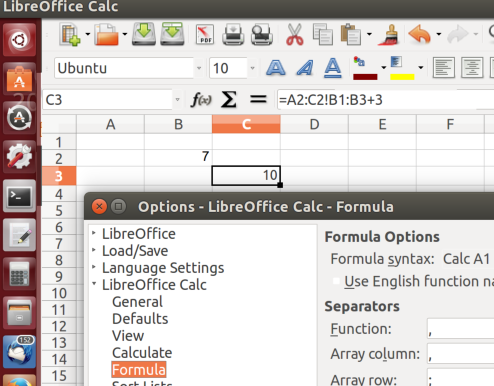Click the Print icon
Image resolution: width=494 pixels, height=386 pixels.
(x=233, y=34)
